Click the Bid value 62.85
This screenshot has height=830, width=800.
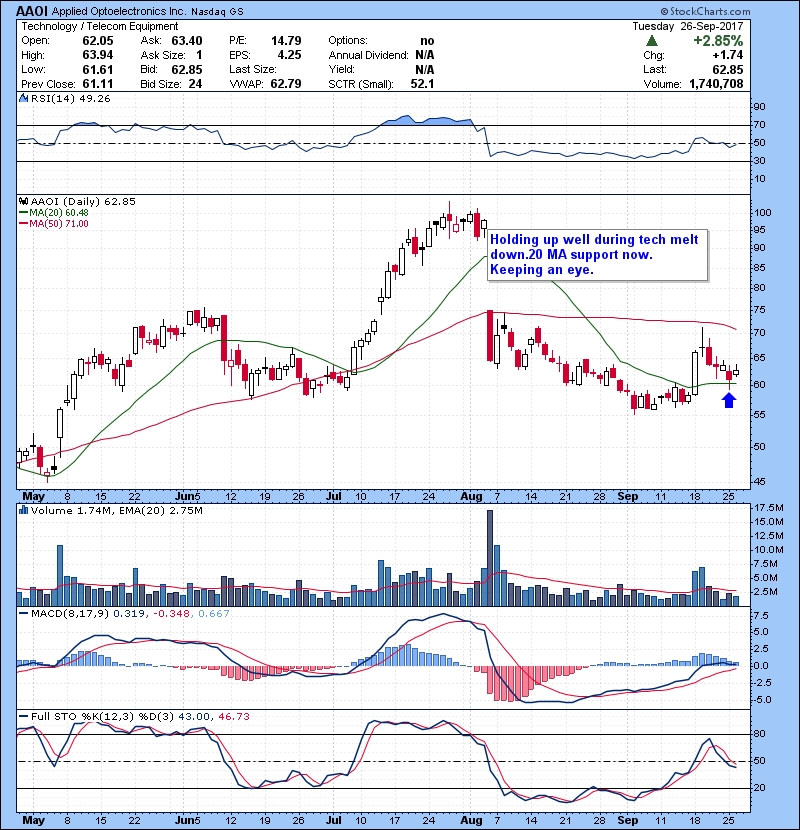click(187, 69)
